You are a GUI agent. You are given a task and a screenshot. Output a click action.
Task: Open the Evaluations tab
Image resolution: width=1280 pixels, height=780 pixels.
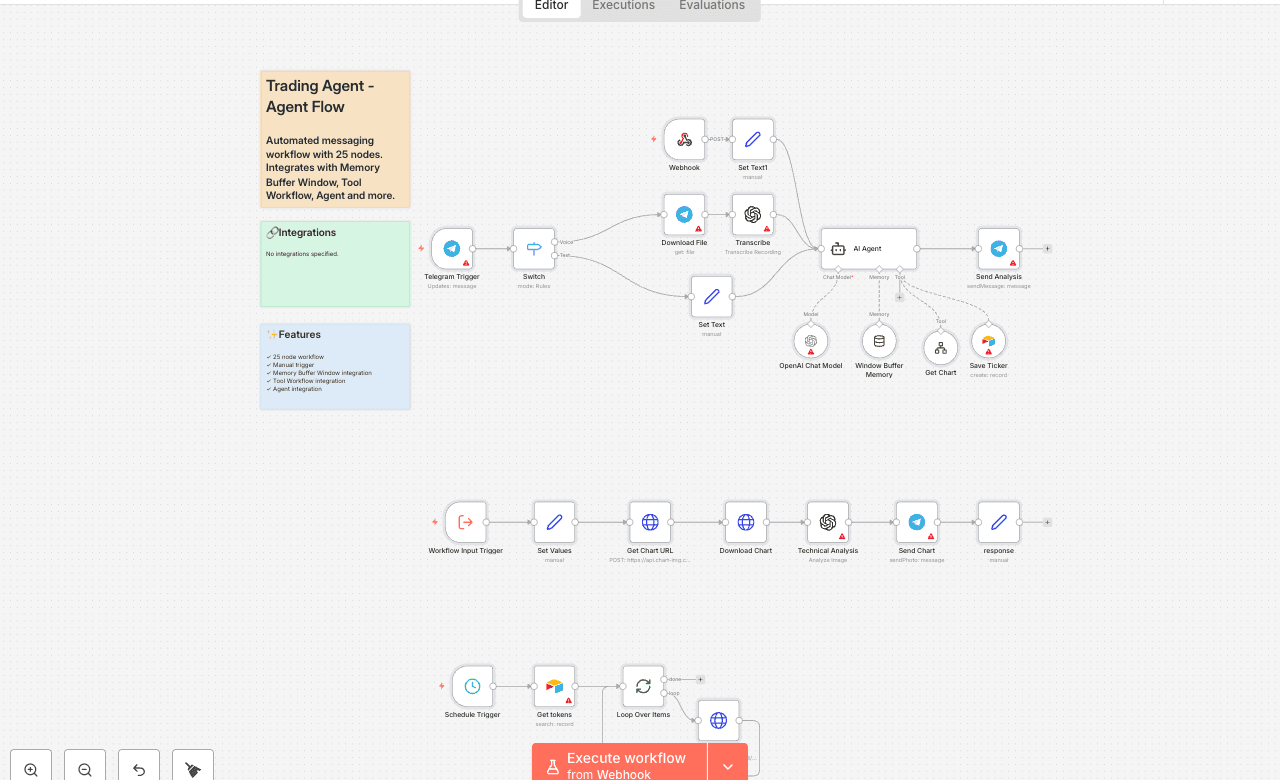point(711,6)
